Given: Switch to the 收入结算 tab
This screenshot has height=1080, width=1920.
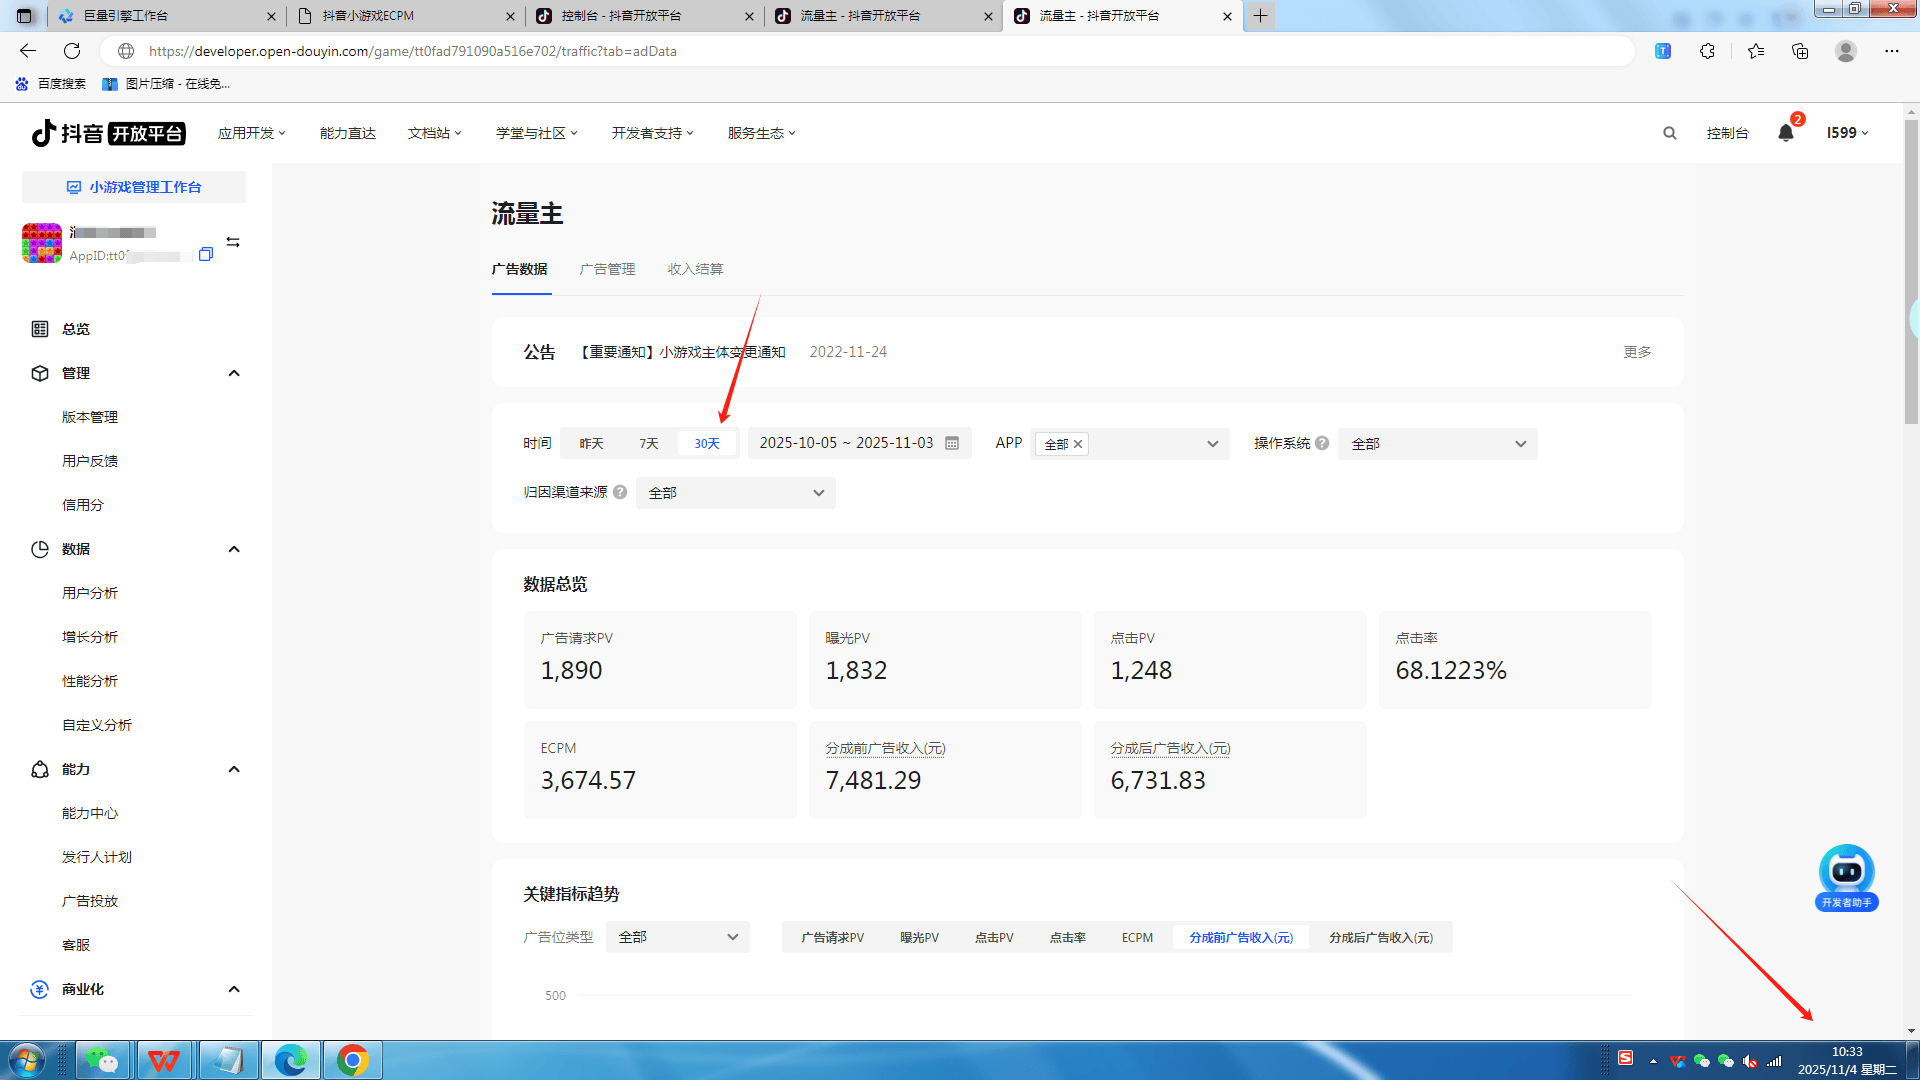Looking at the screenshot, I should [x=695, y=269].
